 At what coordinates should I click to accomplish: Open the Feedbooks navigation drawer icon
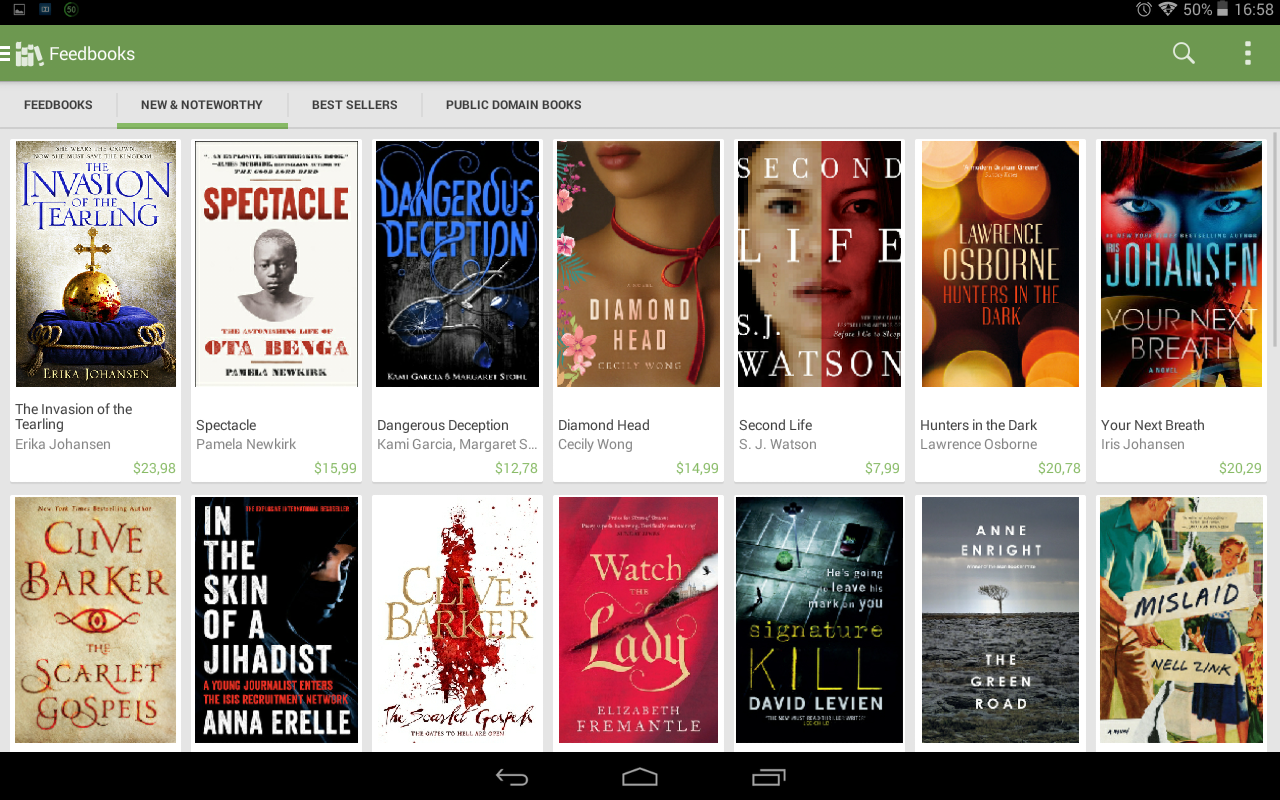[21, 54]
